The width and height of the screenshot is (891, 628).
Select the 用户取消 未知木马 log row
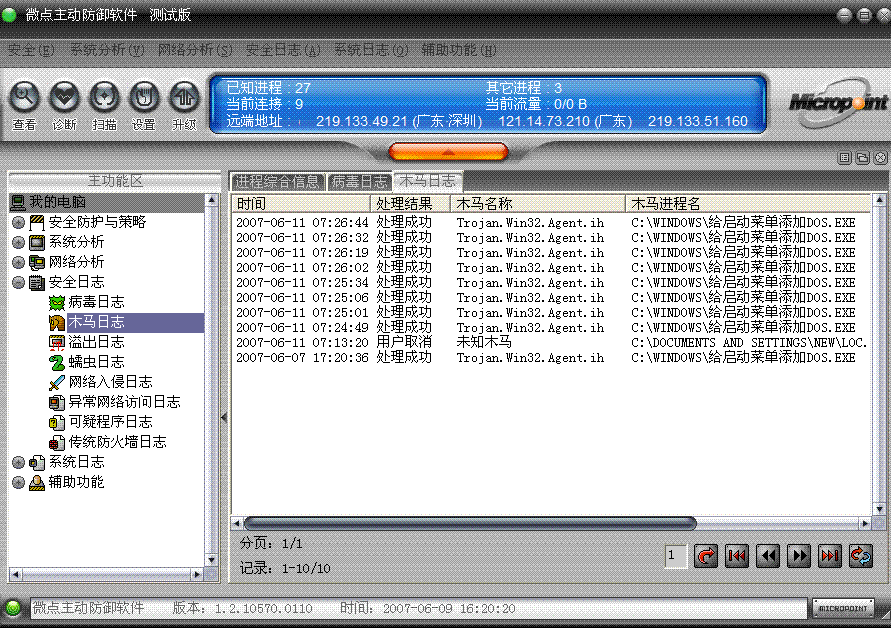click(x=551, y=342)
